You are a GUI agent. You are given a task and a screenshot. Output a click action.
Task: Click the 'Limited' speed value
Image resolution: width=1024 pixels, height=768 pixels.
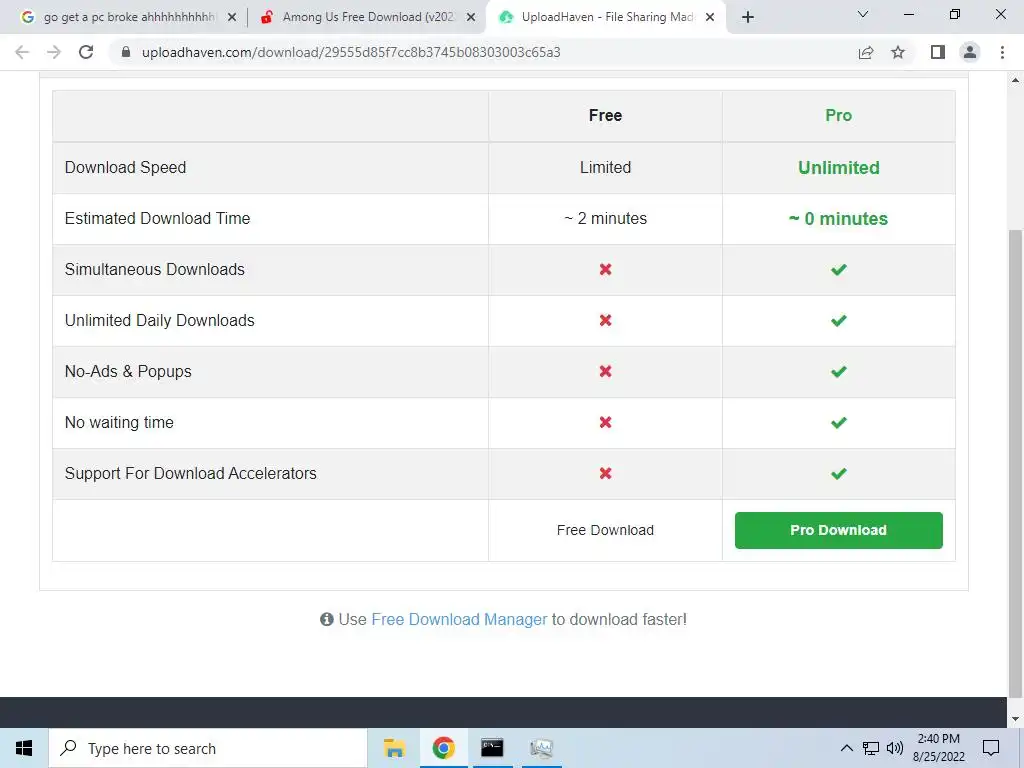pos(605,167)
